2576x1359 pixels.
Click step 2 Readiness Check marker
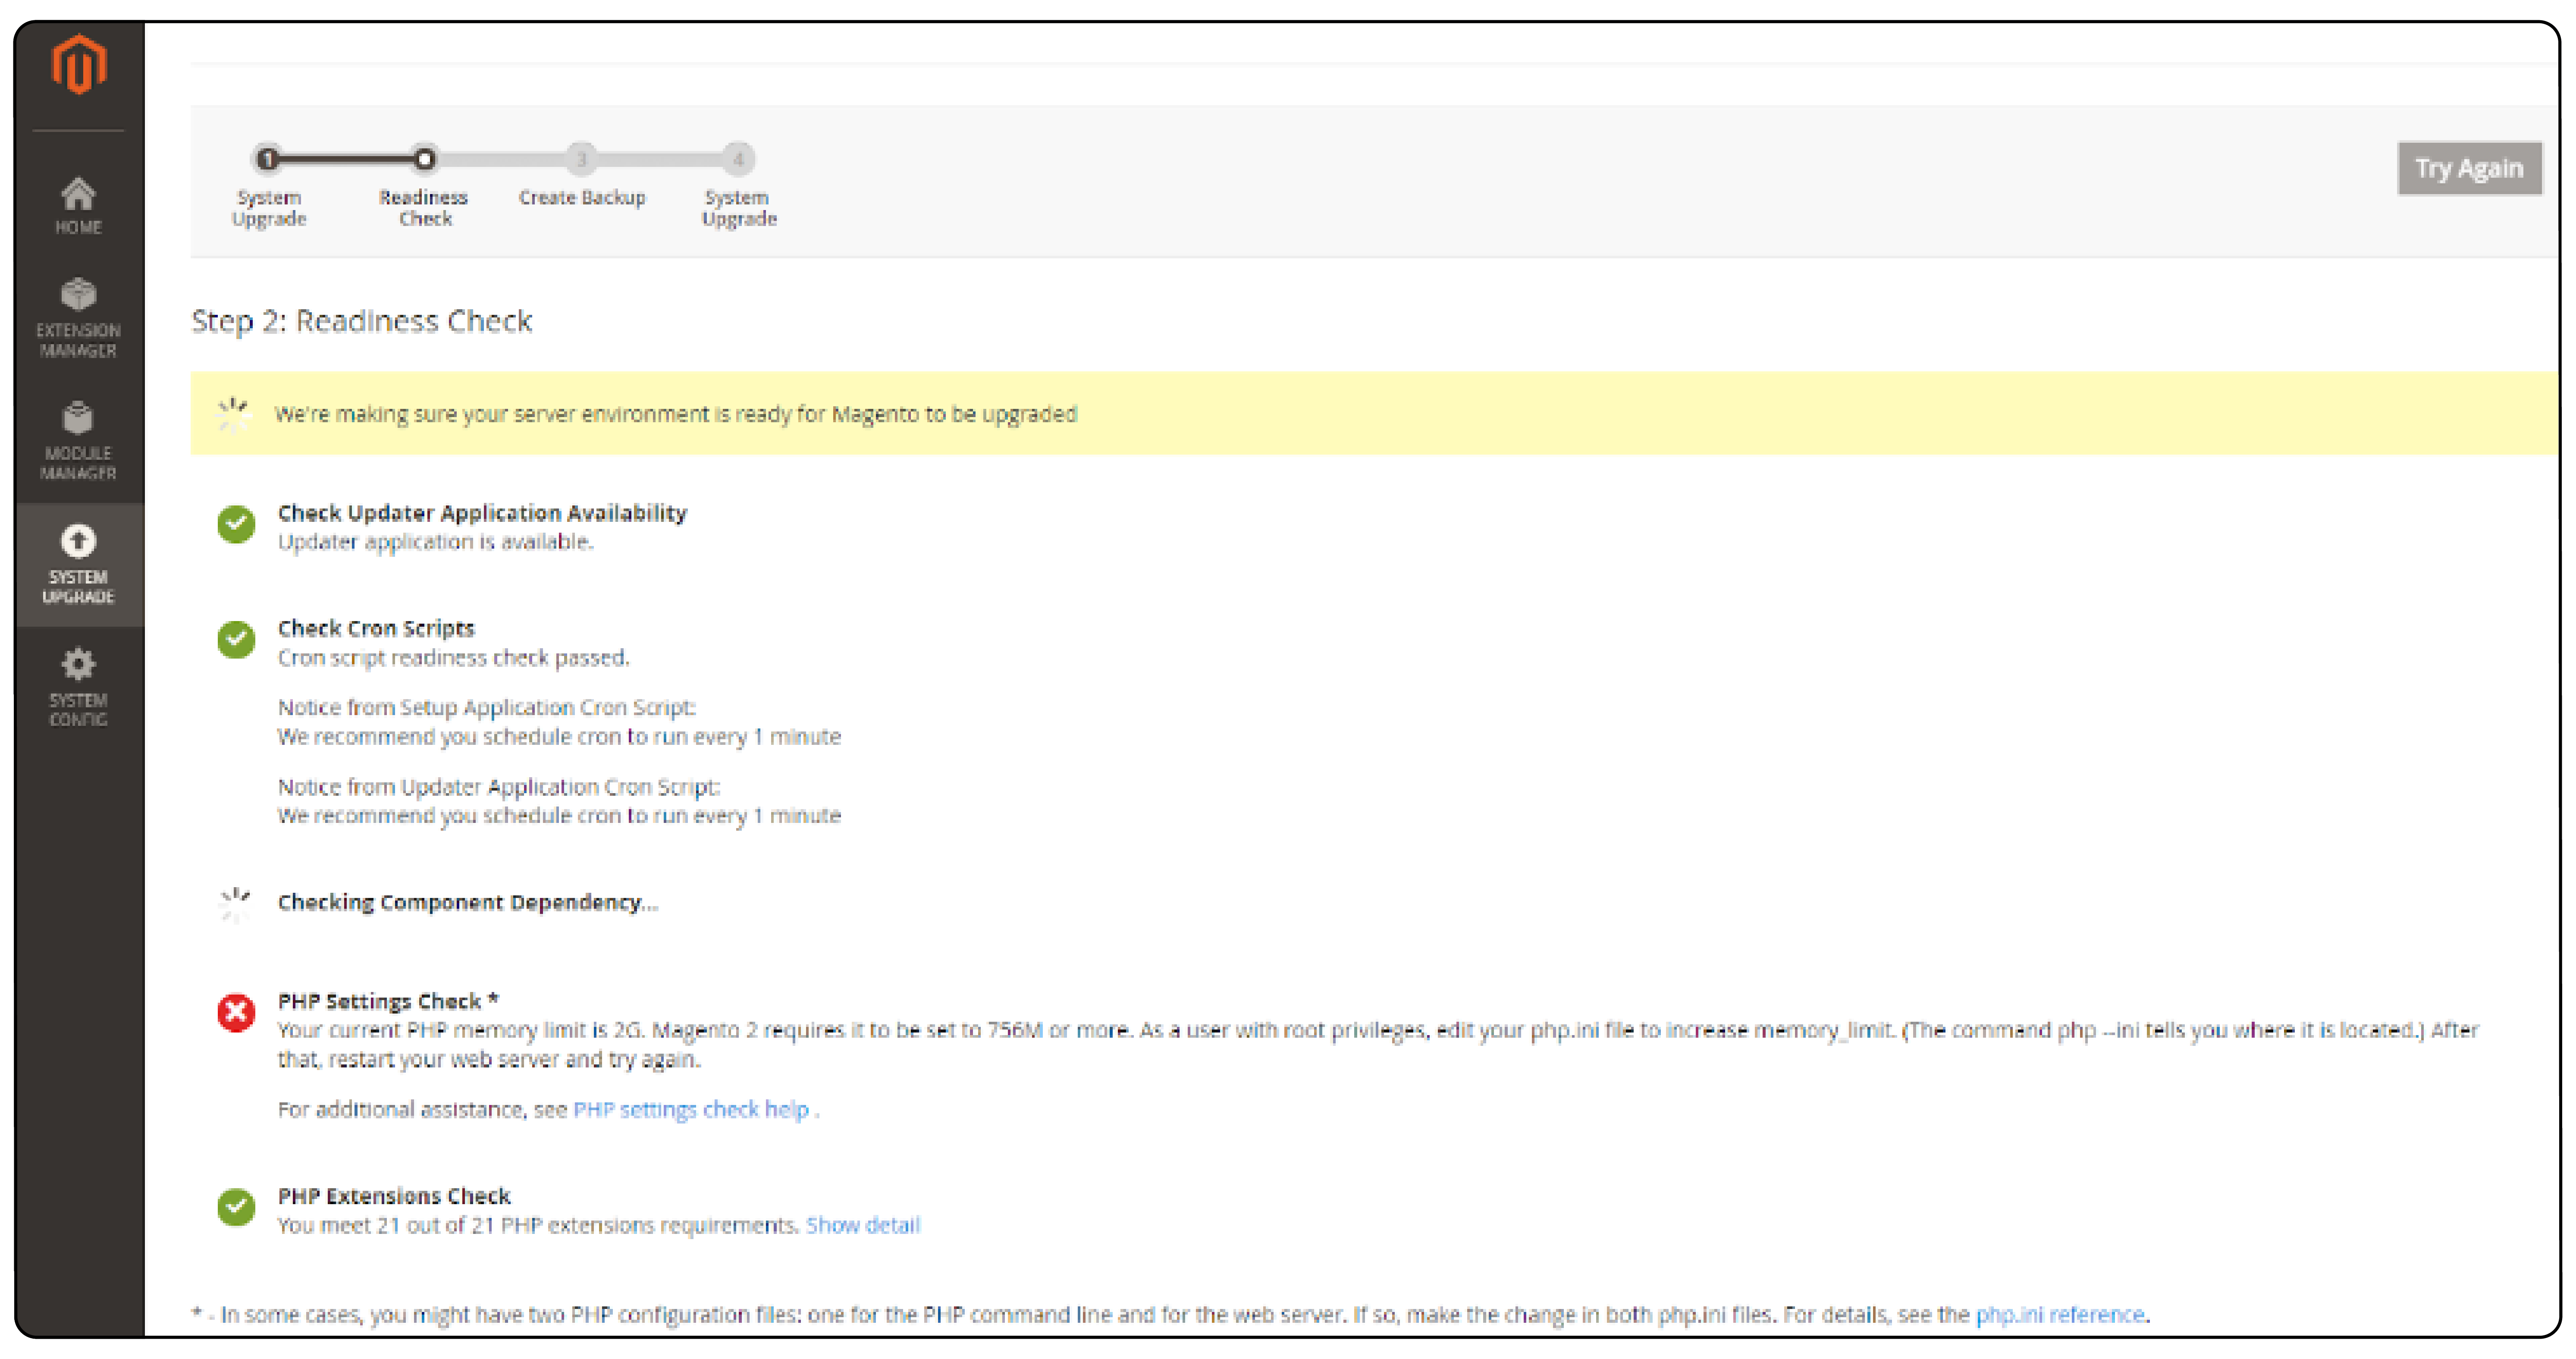(x=425, y=159)
